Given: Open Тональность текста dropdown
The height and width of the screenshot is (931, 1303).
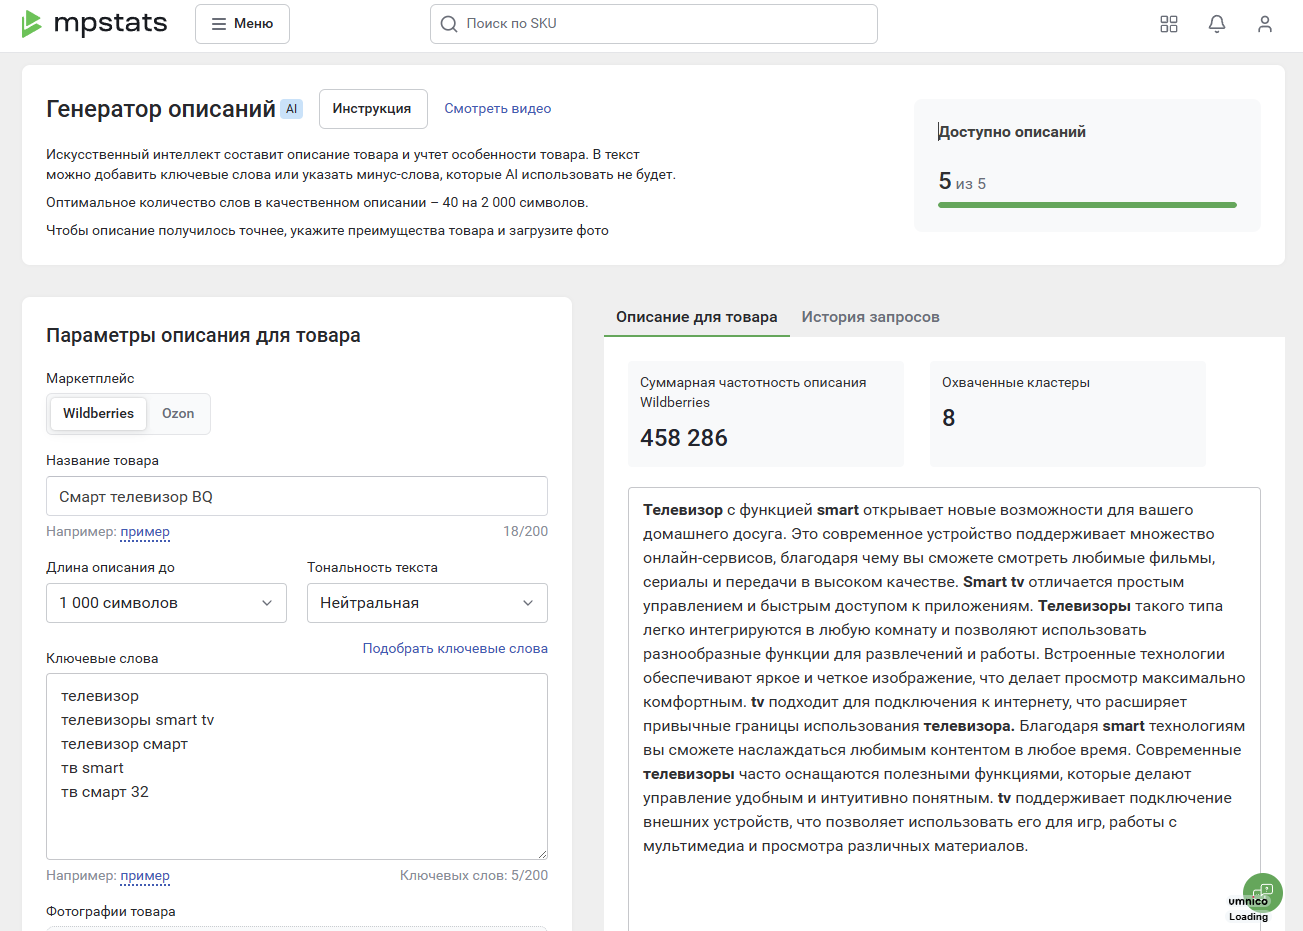Looking at the screenshot, I should pyautogui.click(x=427, y=603).
